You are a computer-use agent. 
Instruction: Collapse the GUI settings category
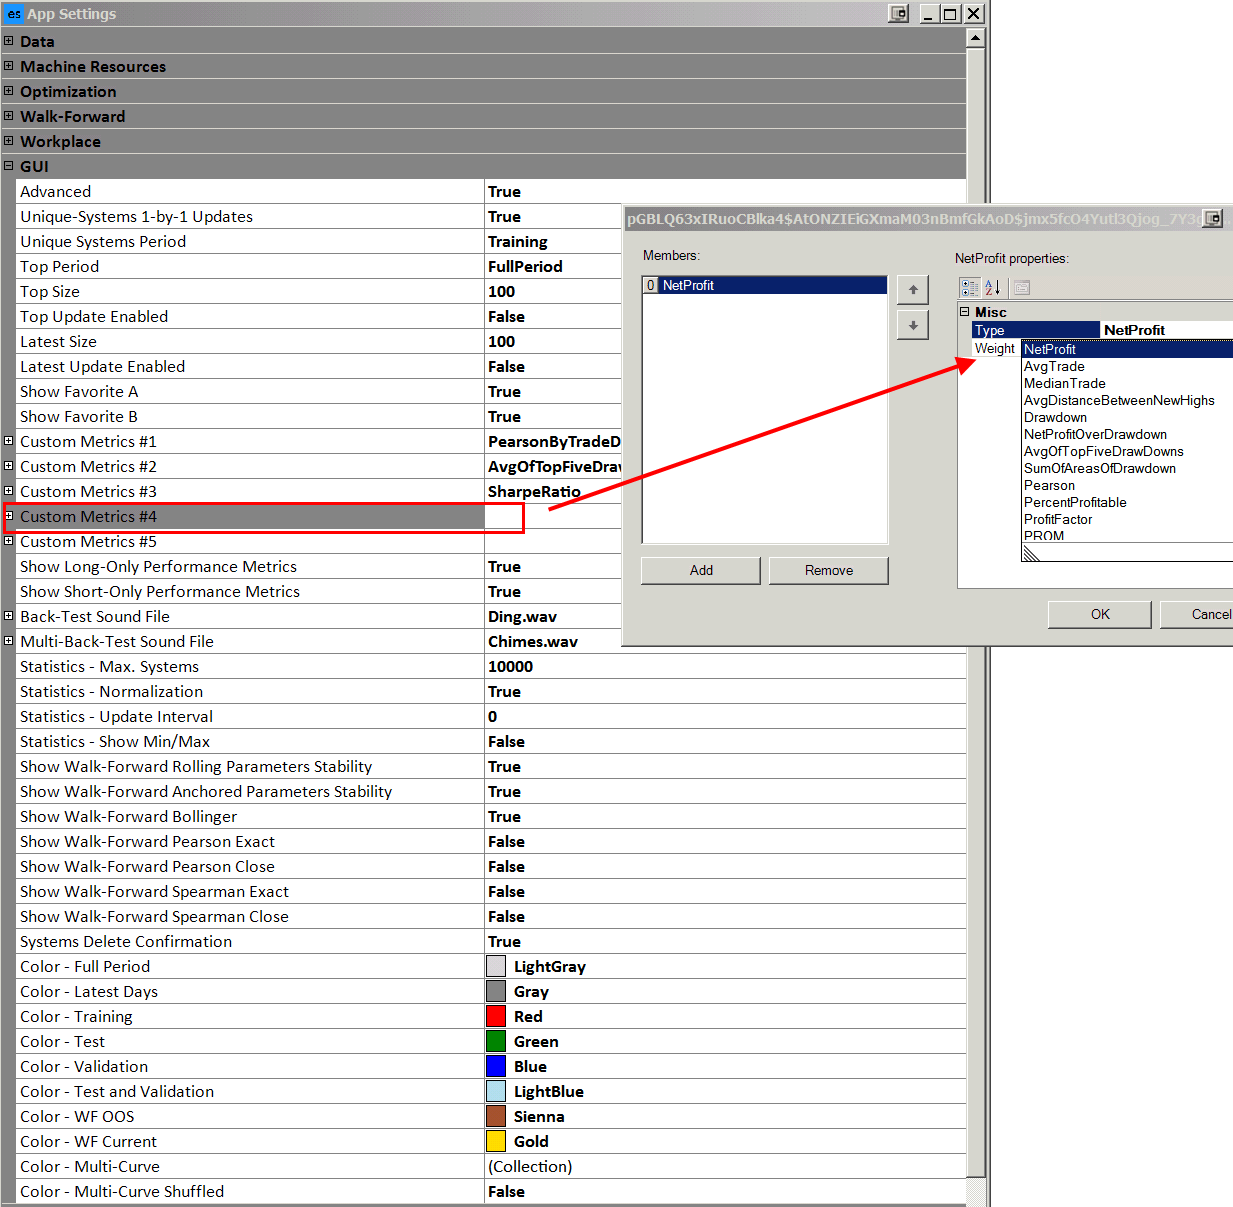pos(9,166)
